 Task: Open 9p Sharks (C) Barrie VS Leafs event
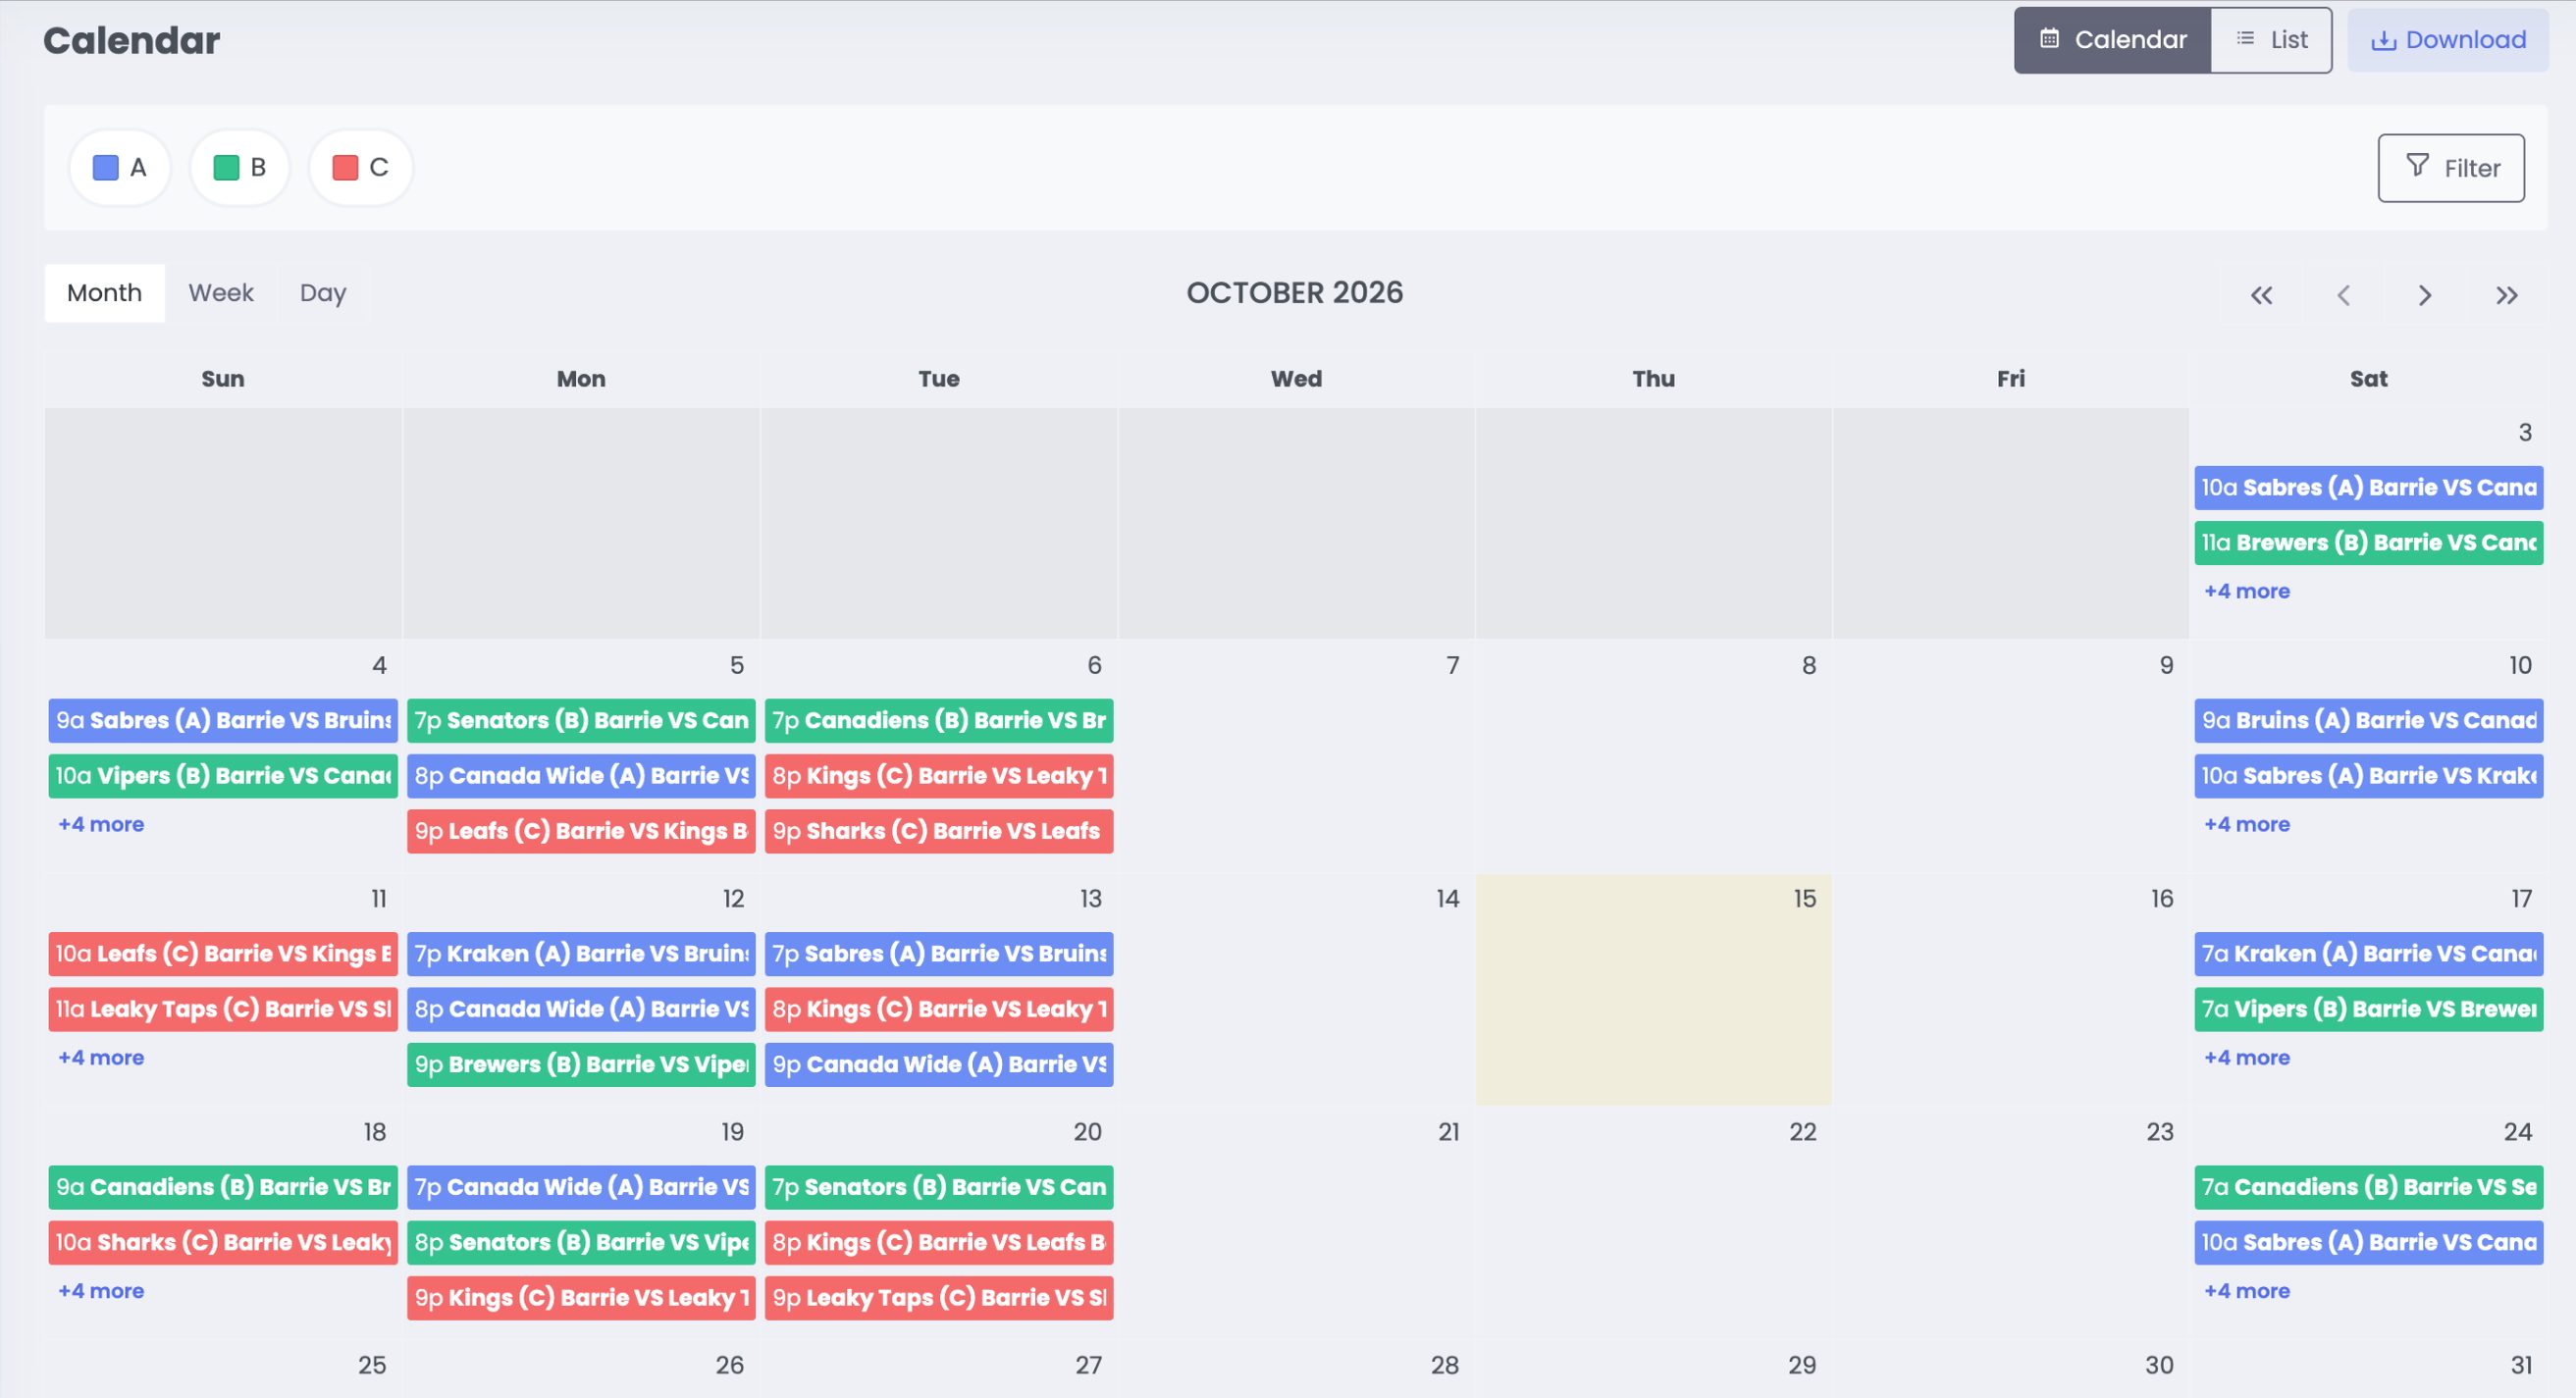tap(939, 831)
